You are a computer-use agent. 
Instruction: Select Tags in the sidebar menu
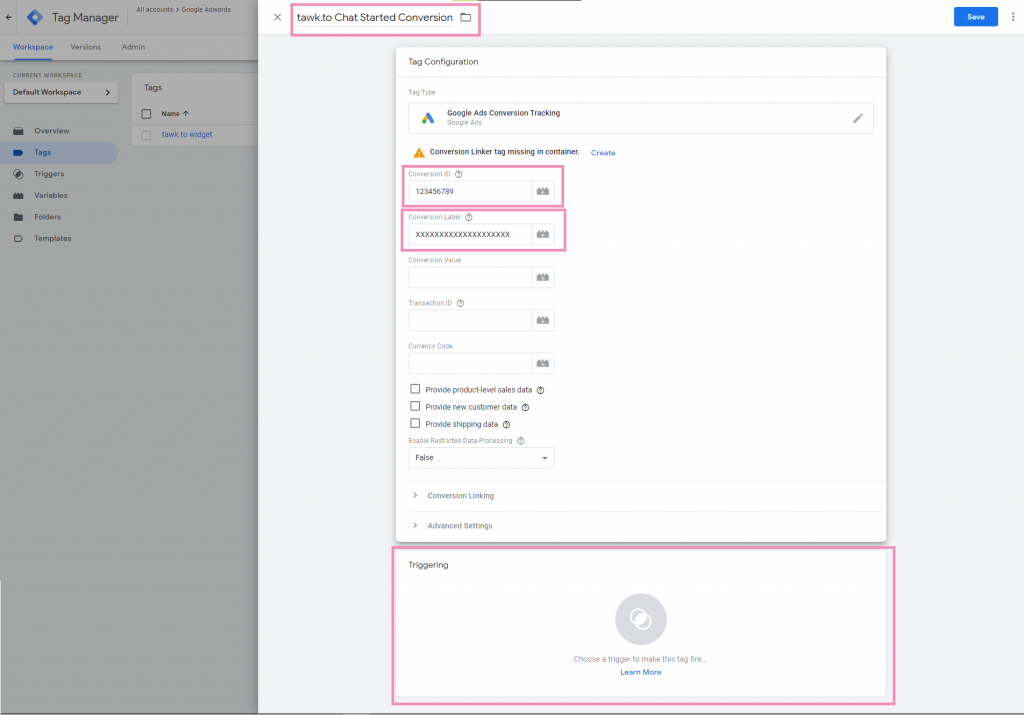point(59,153)
